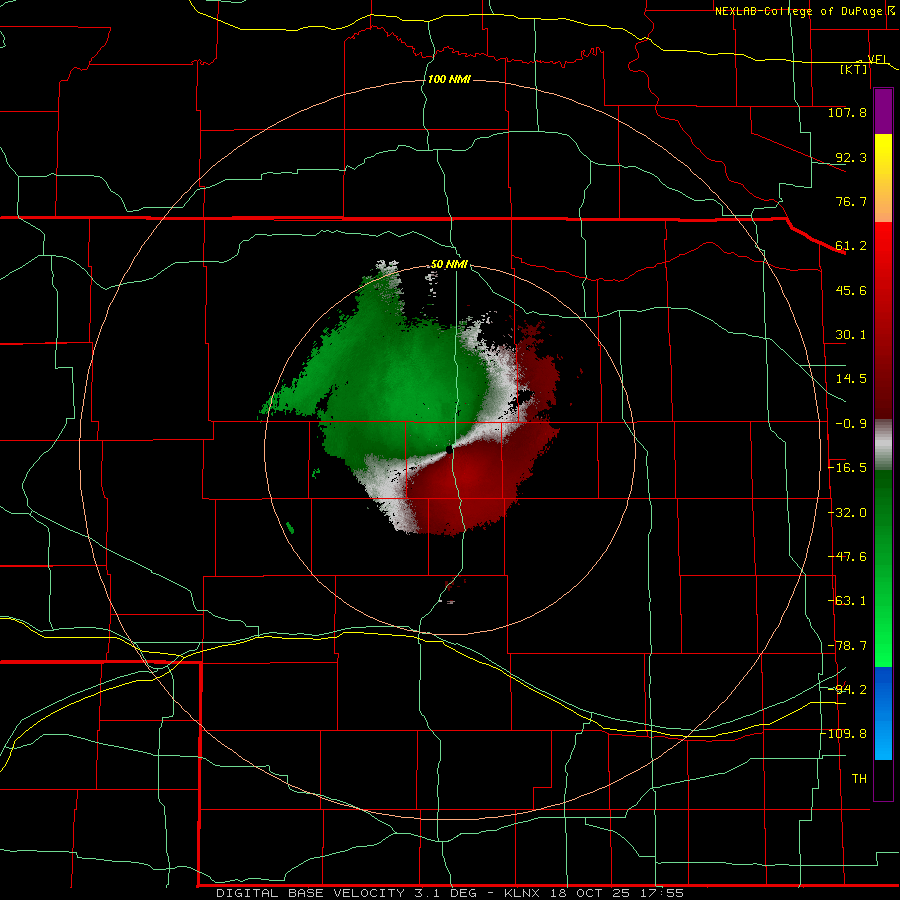Select the red segment of the color bar

point(883,320)
